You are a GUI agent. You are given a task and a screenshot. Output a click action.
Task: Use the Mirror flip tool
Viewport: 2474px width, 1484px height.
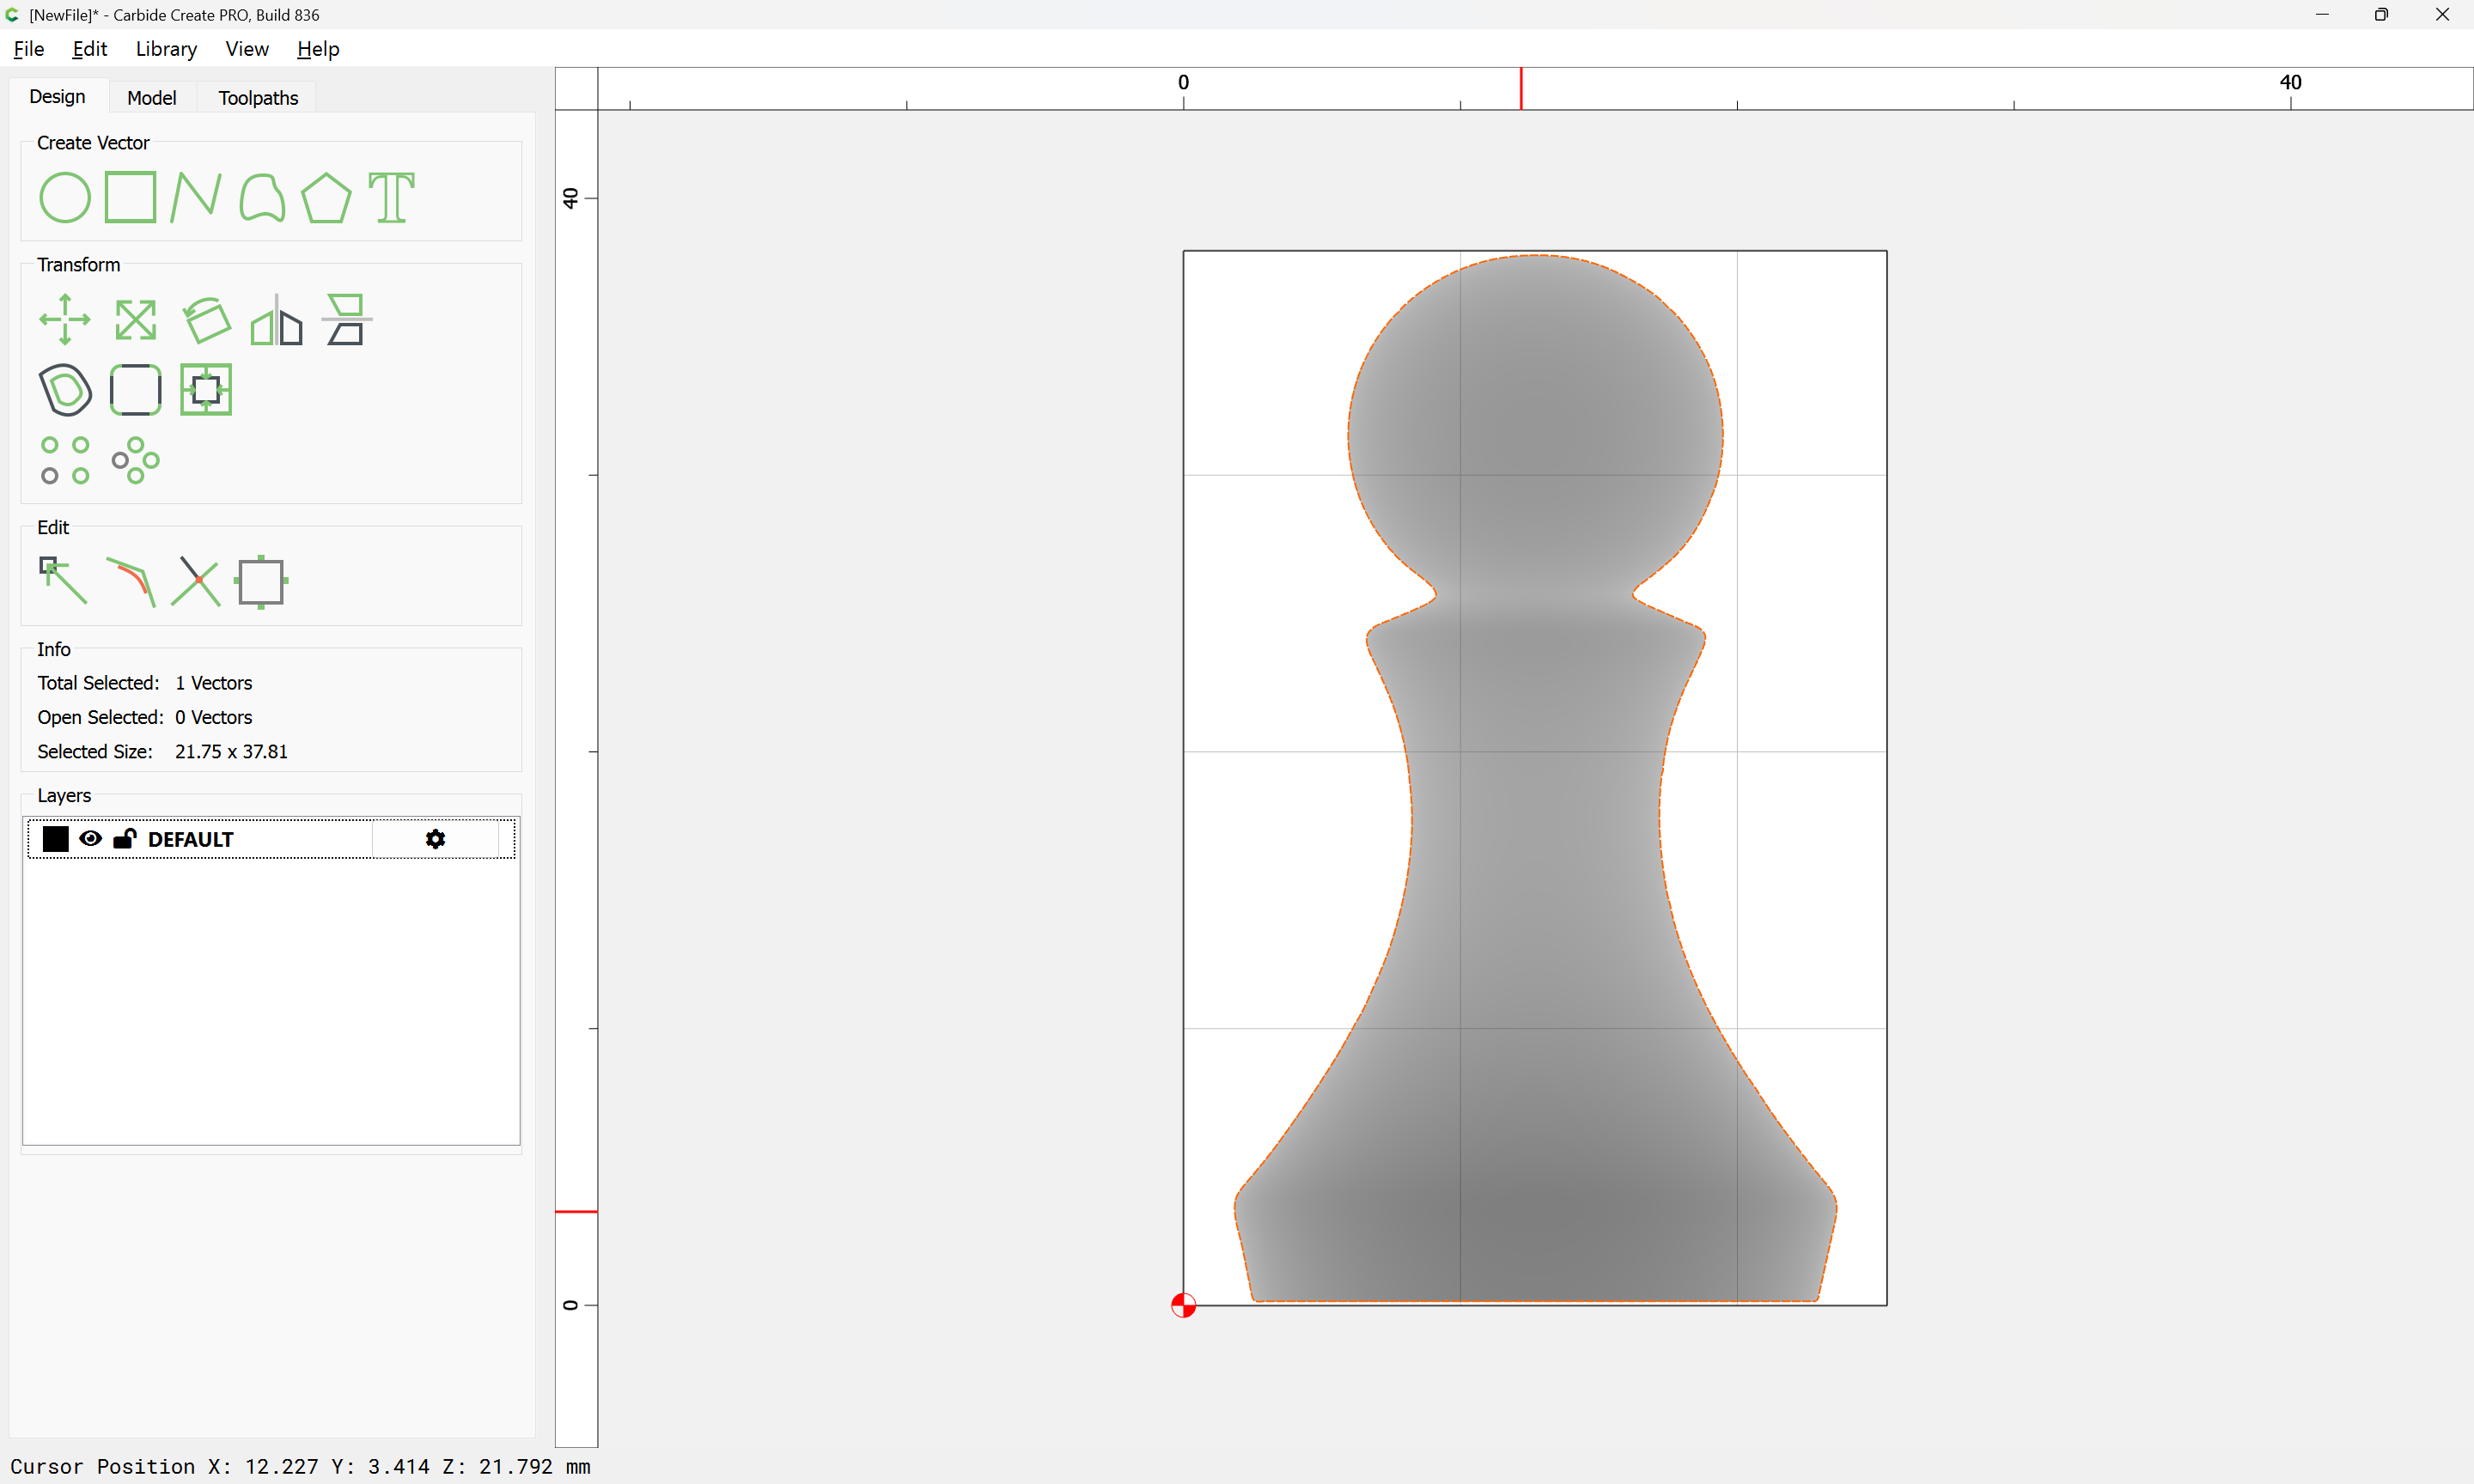click(x=276, y=320)
